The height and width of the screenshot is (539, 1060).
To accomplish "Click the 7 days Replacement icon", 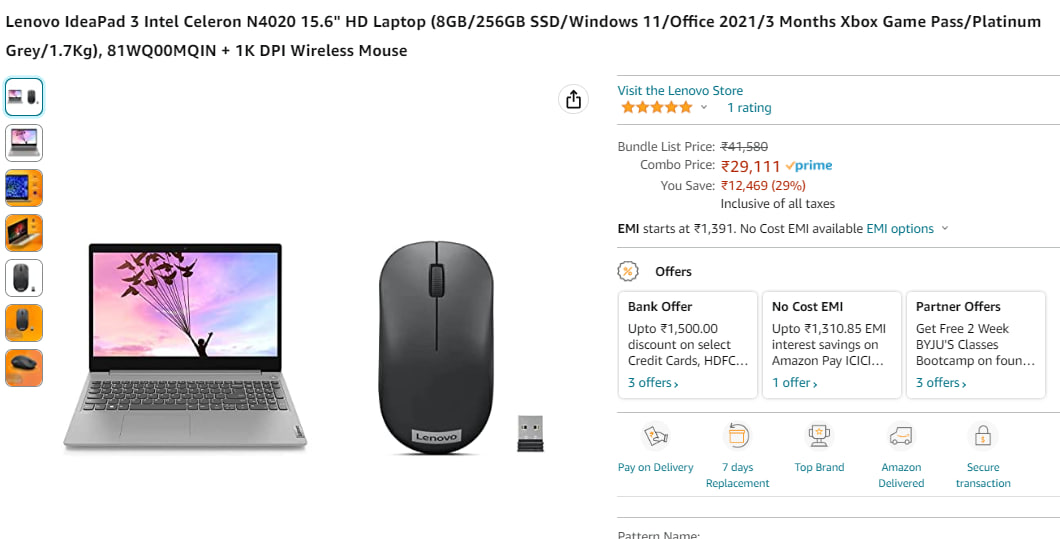I will [737, 436].
